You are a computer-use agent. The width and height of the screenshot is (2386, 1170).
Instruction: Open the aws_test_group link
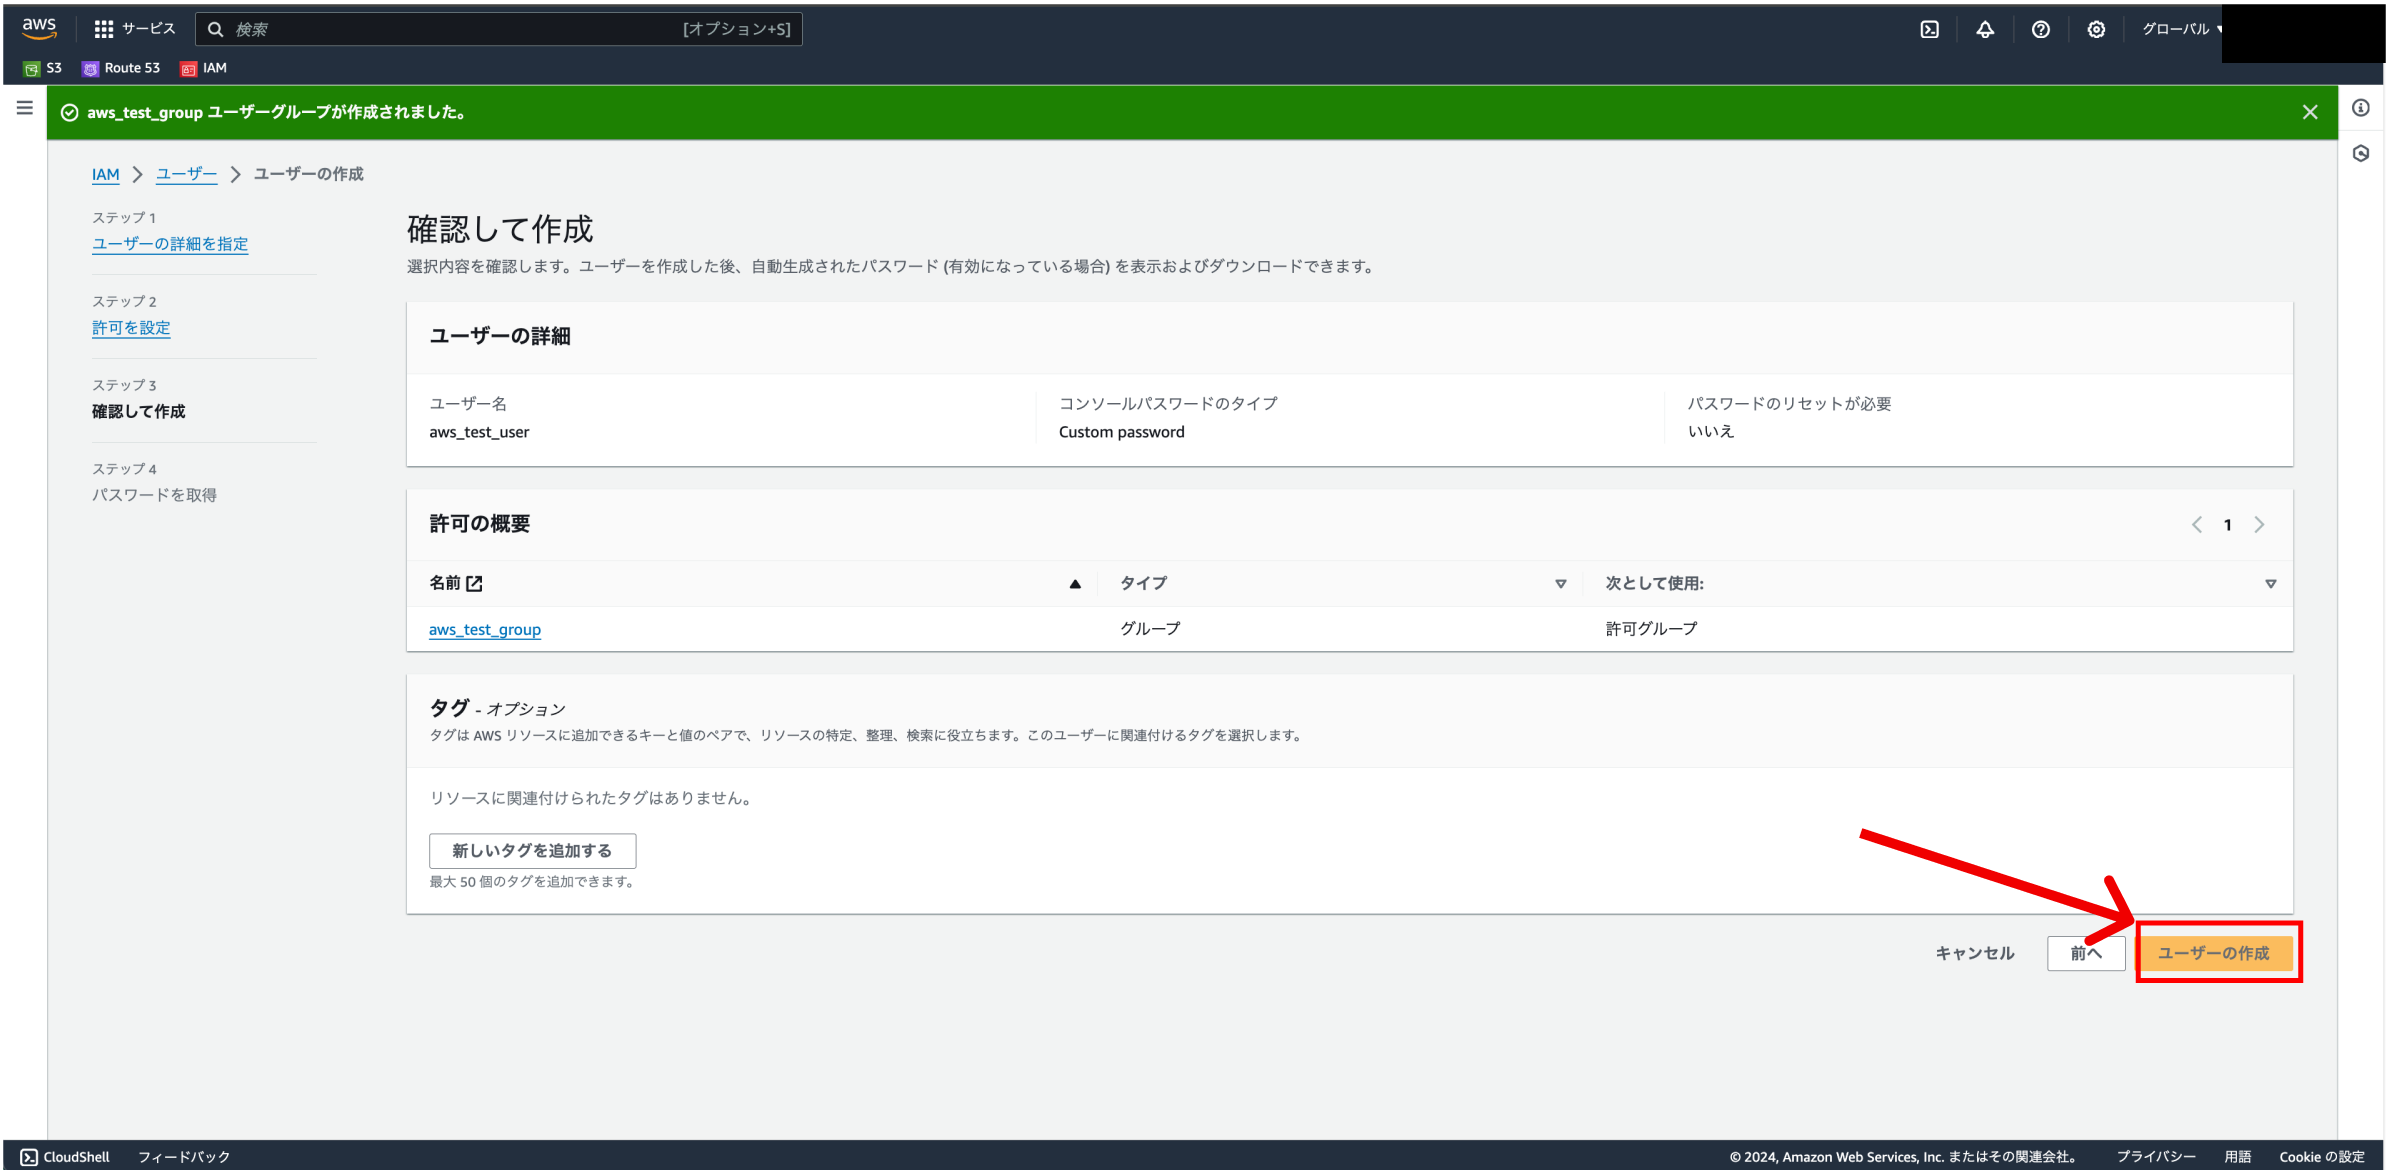point(484,629)
